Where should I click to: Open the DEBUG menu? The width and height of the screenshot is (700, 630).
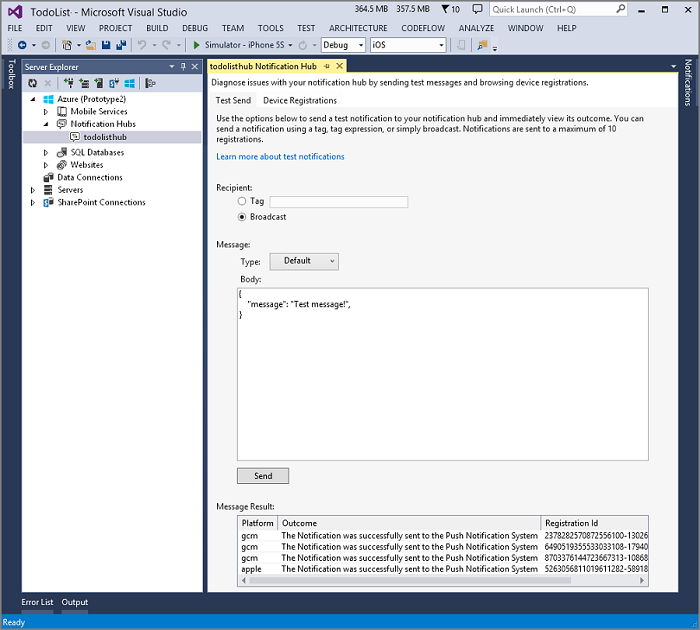point(195,28)
